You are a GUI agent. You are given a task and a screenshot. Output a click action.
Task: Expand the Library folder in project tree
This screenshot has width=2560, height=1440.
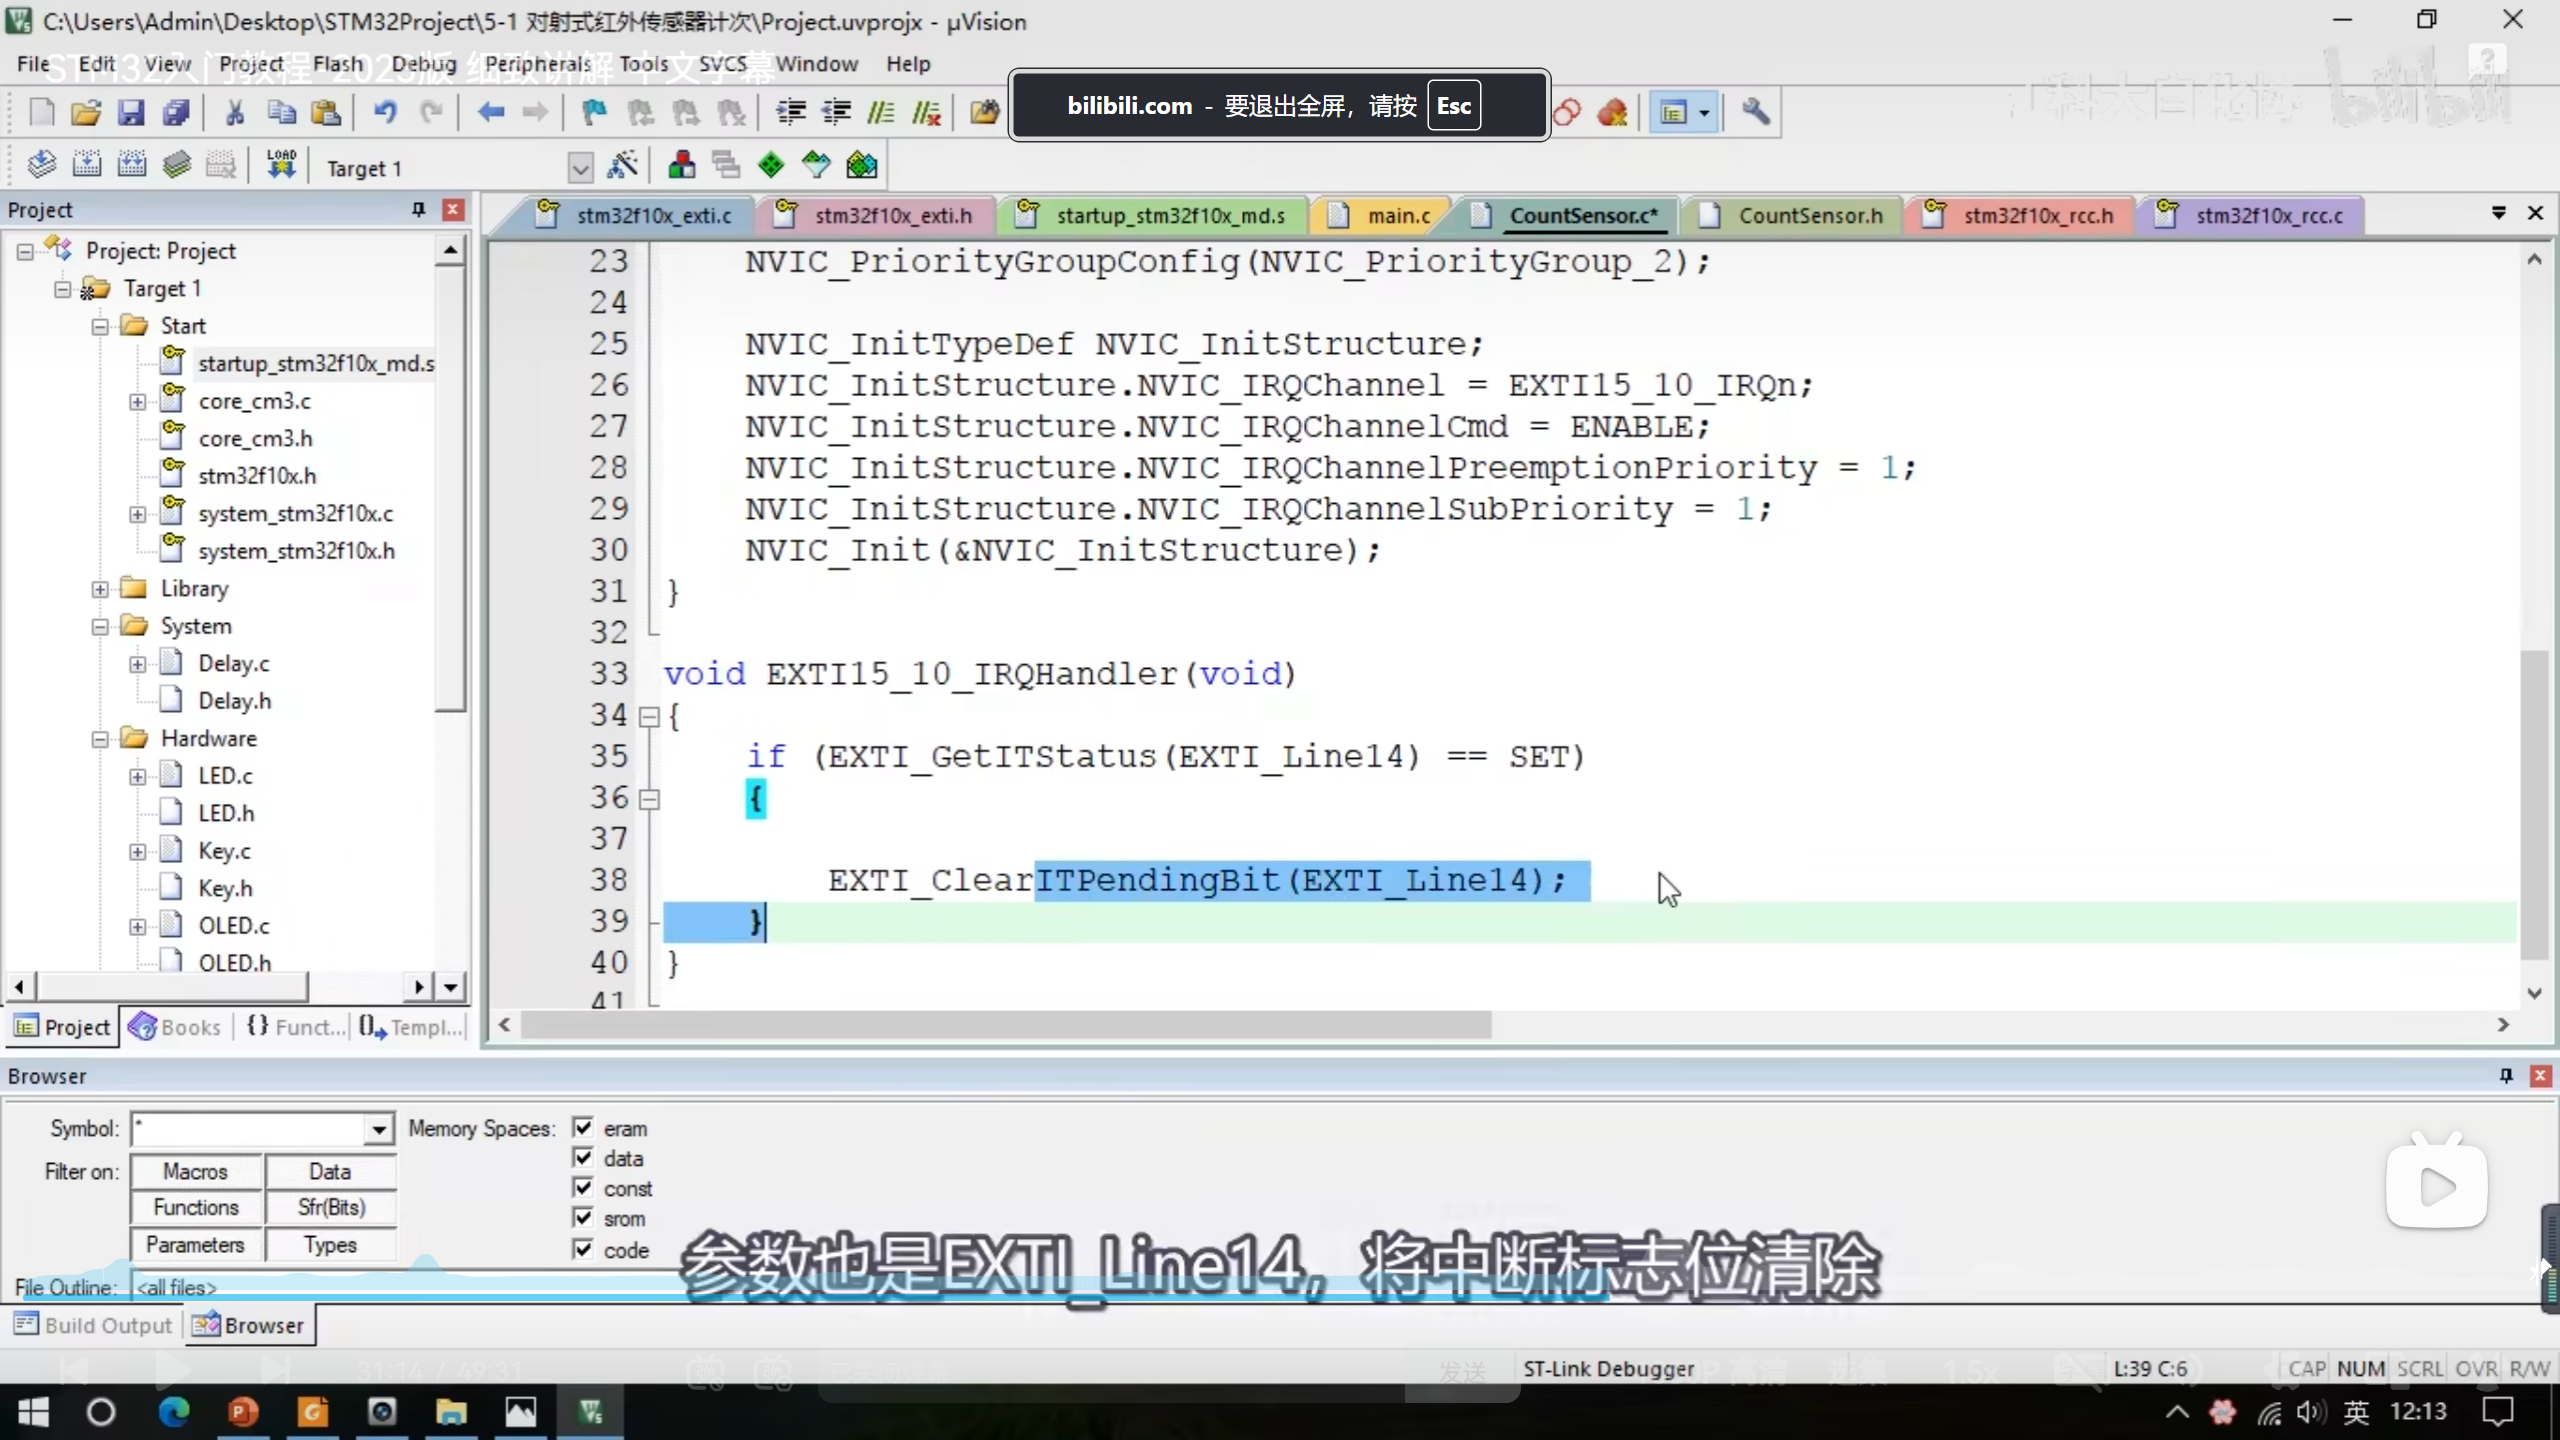pyautogui.click(x=100, y=589)
